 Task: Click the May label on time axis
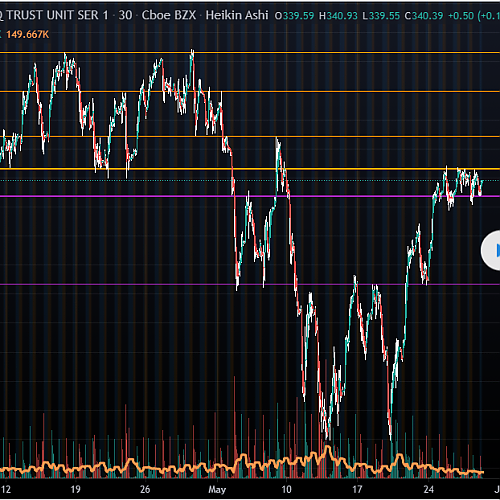coord(217,490)
